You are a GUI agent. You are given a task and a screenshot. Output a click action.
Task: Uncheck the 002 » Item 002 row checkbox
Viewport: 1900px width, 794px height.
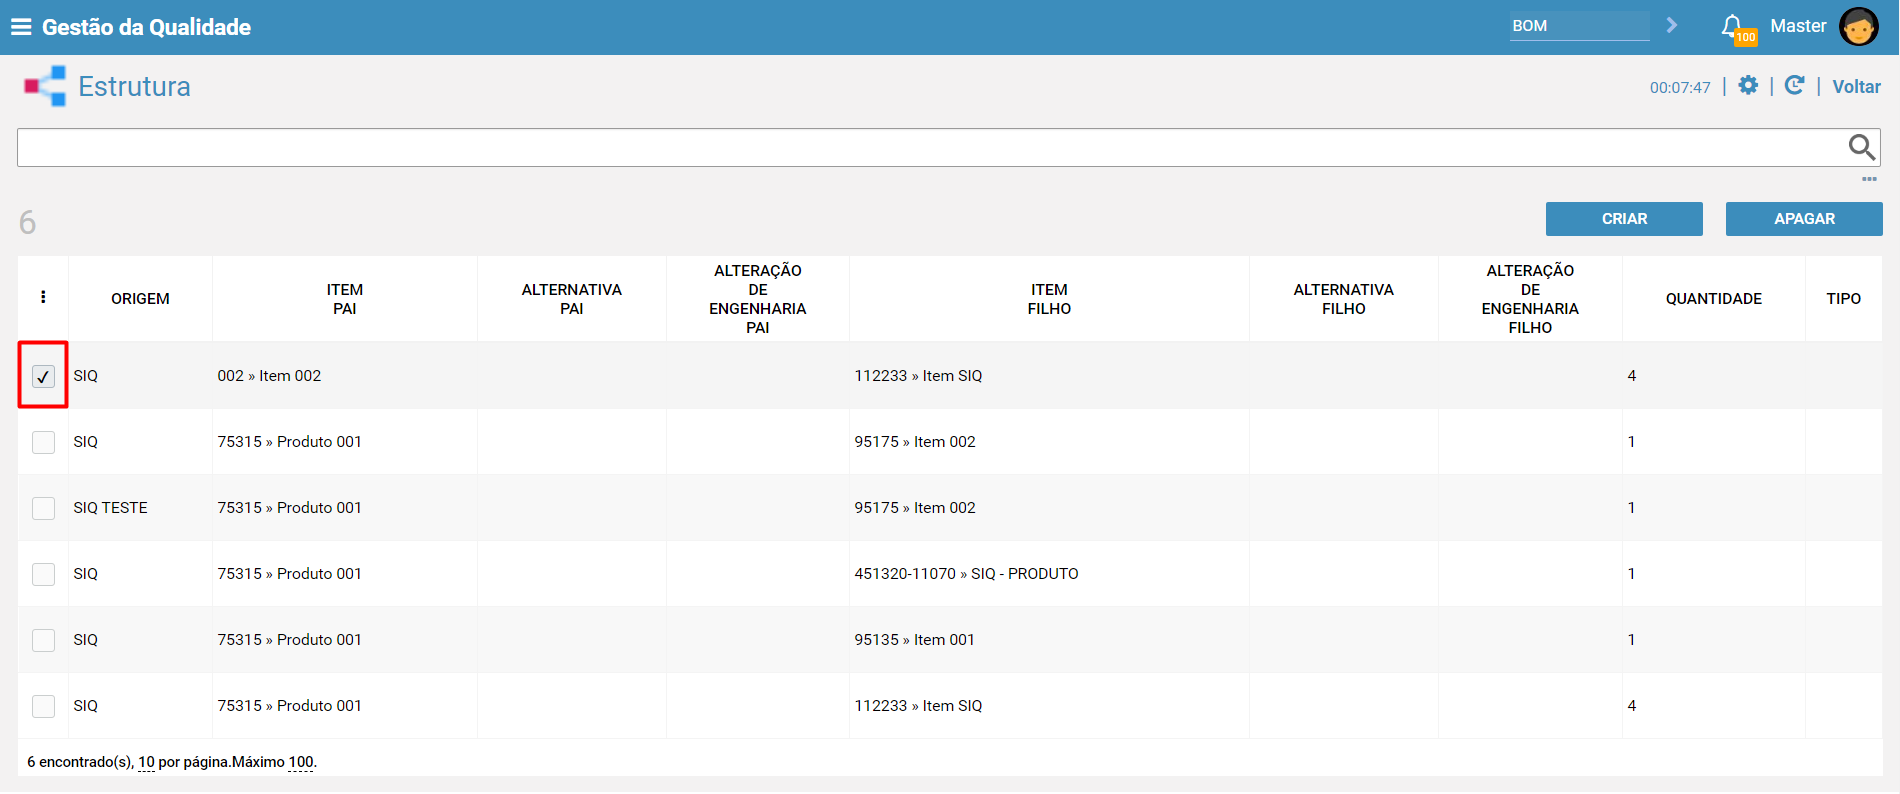click(x=43, y=376)
